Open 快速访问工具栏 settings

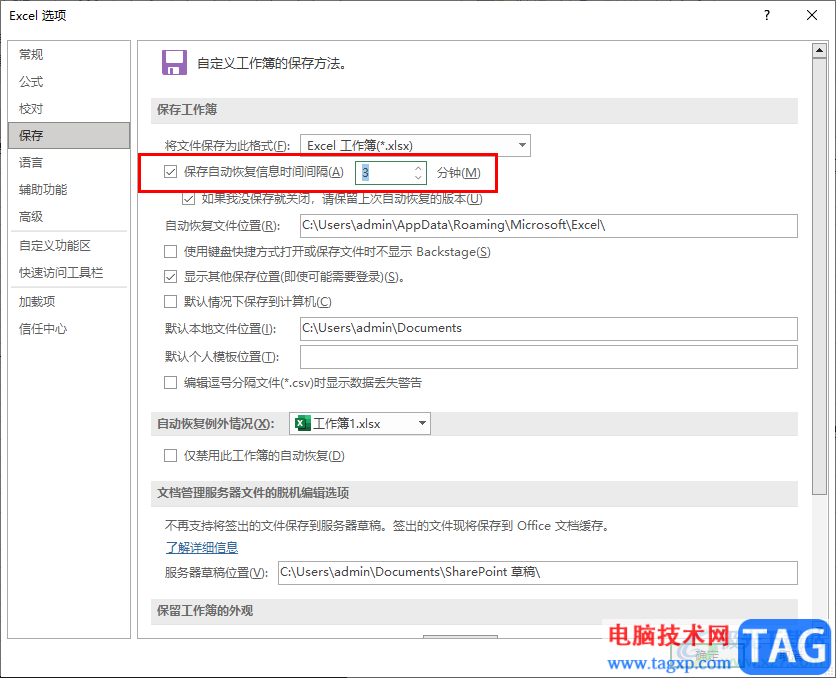click(x=69, y=273)
